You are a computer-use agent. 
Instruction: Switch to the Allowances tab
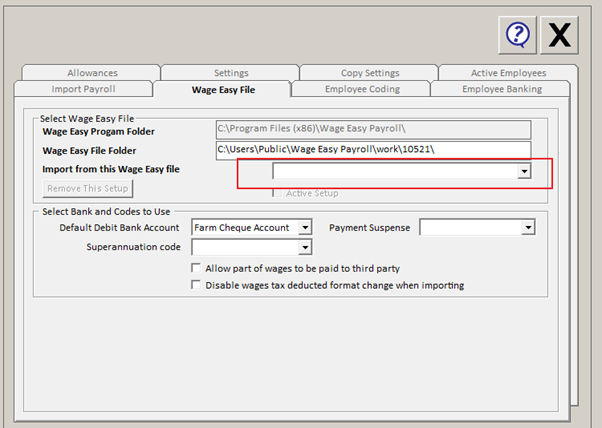[x=92, y=73]
